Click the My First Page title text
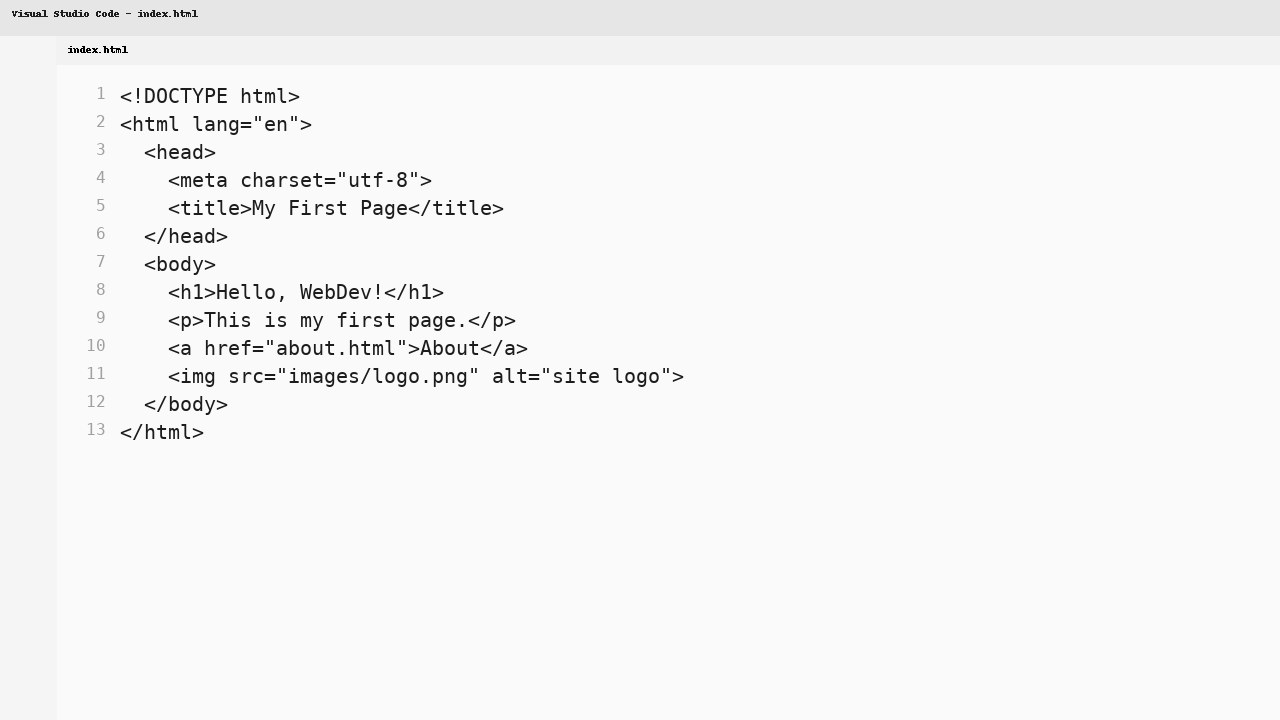 pyautogui.click(x=330, y=208)
